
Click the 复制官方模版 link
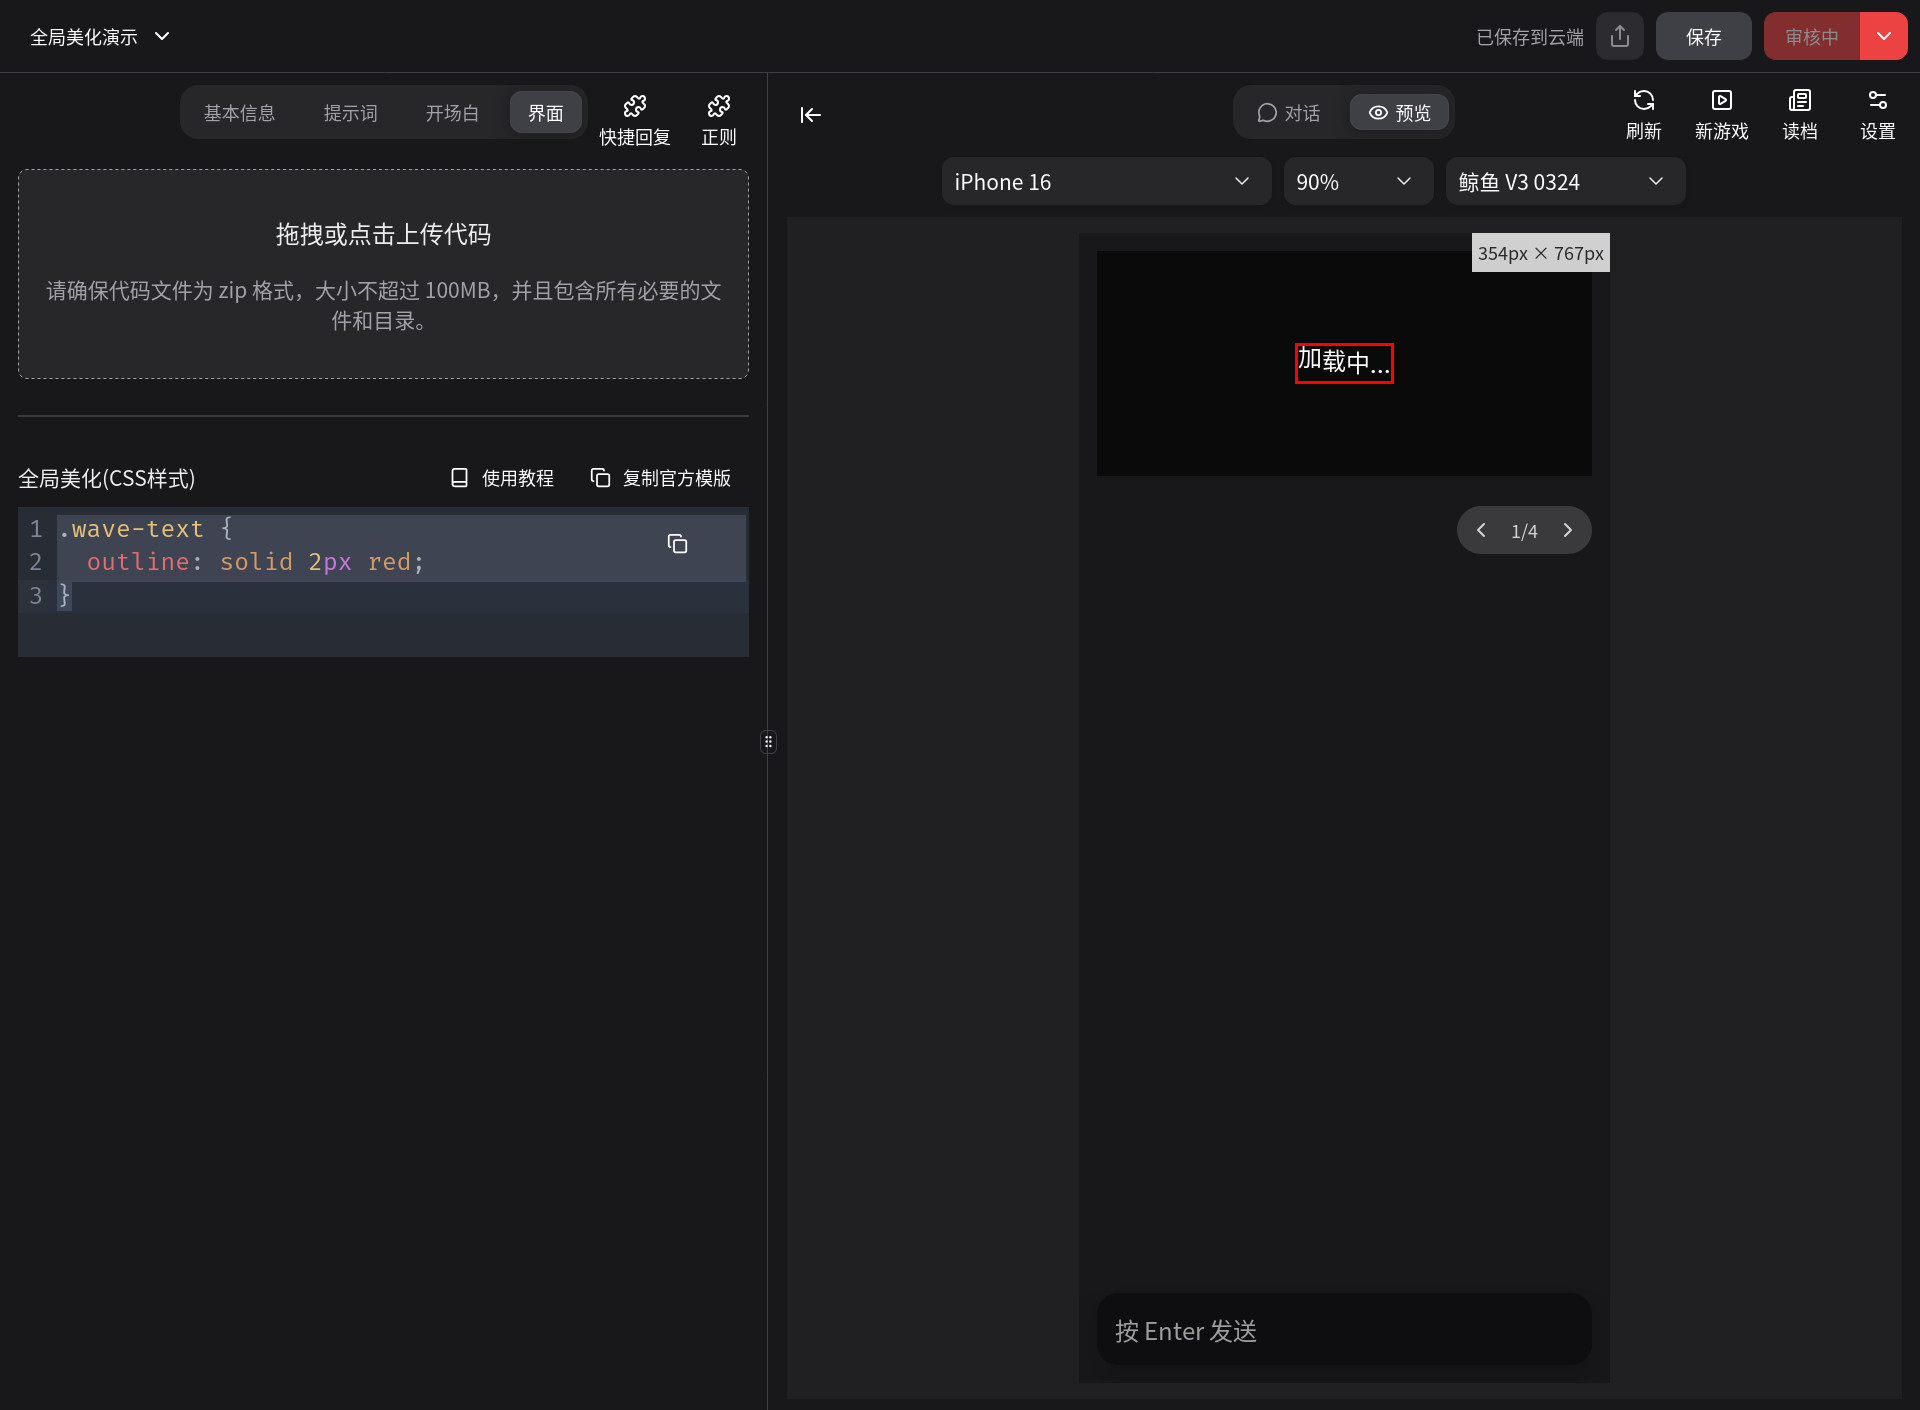661,478
